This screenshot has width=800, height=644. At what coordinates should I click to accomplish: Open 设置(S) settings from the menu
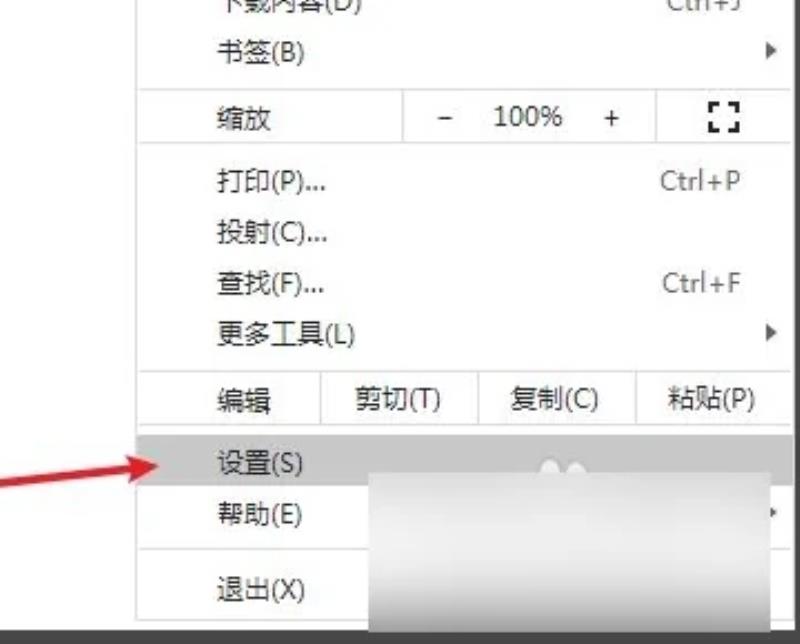click(464, 462)
